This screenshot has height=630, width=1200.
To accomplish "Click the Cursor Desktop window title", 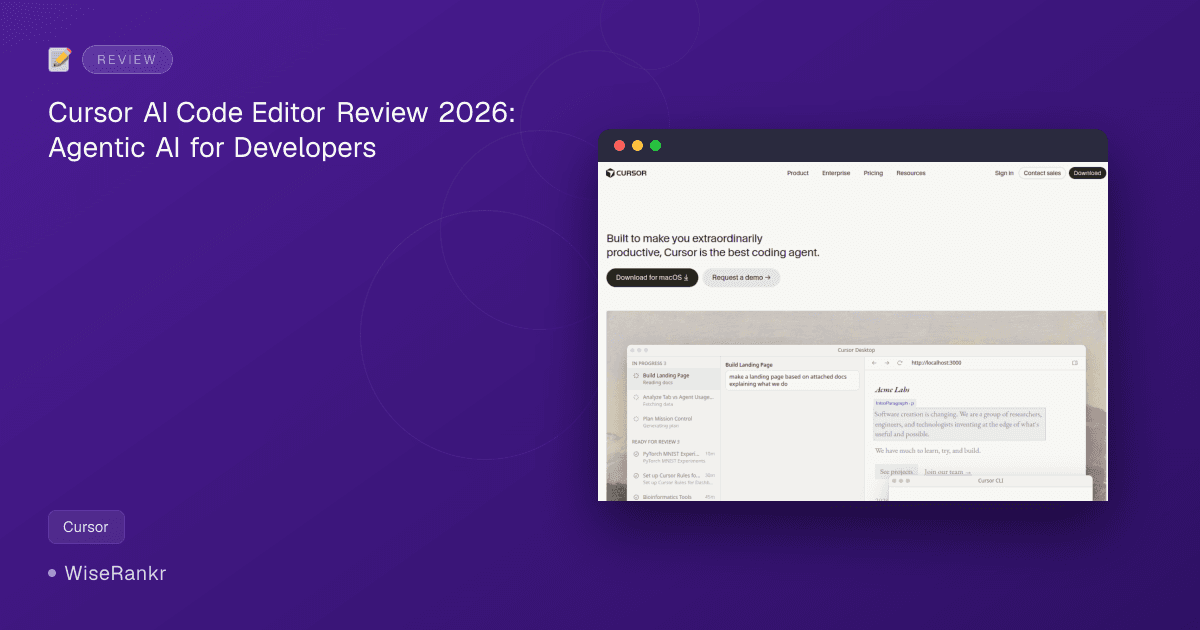I will tap(856, 350).
